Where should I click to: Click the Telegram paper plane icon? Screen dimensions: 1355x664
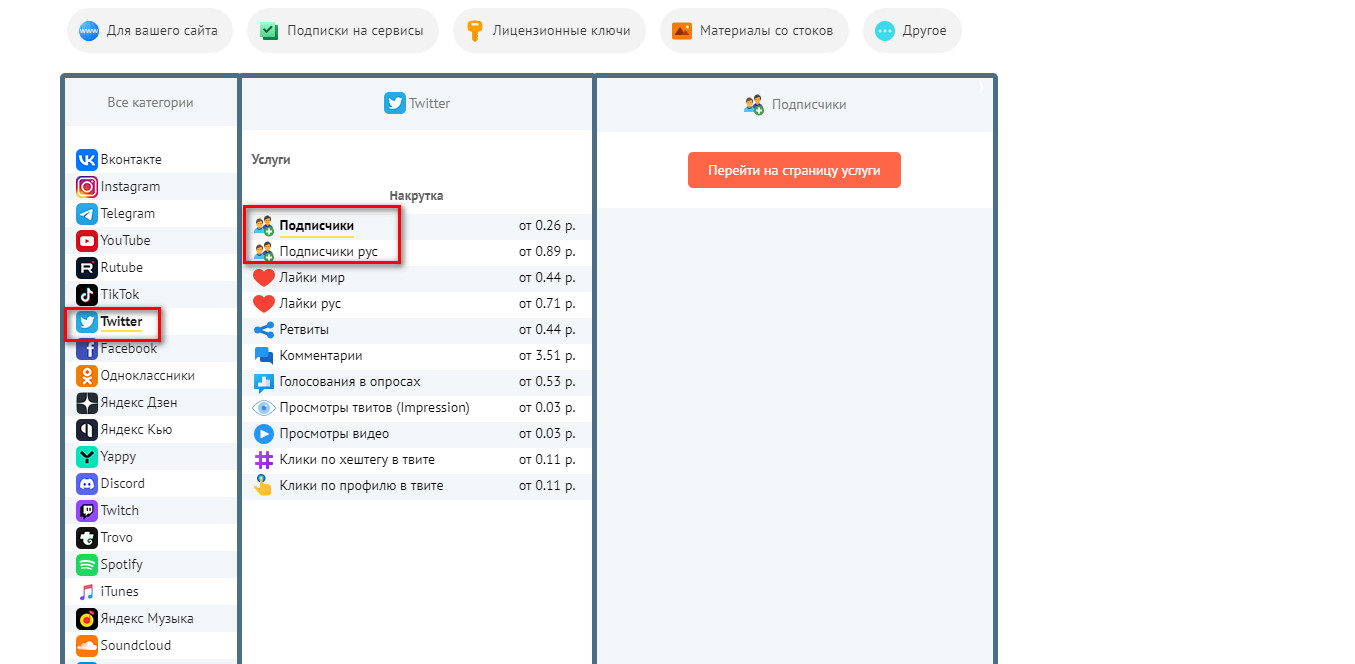pyautogui.click(x=87, y=214)
